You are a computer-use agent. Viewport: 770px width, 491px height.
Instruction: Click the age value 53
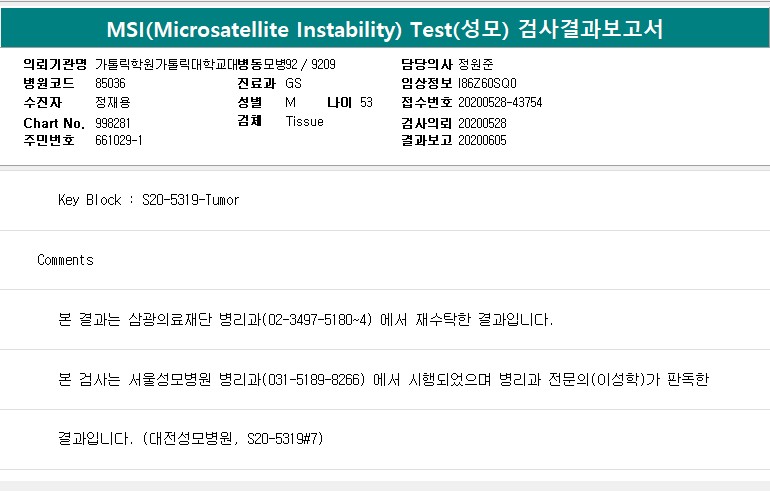point(366,102)
